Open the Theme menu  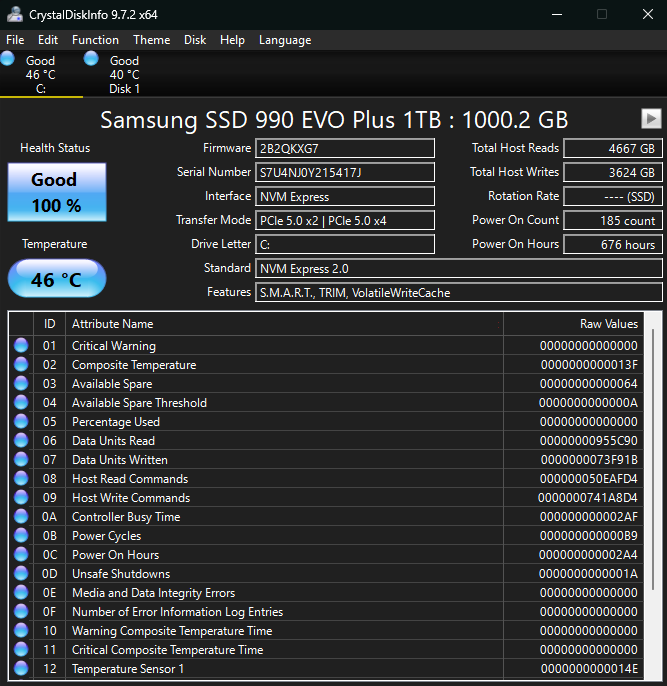(x=151, y=40)
